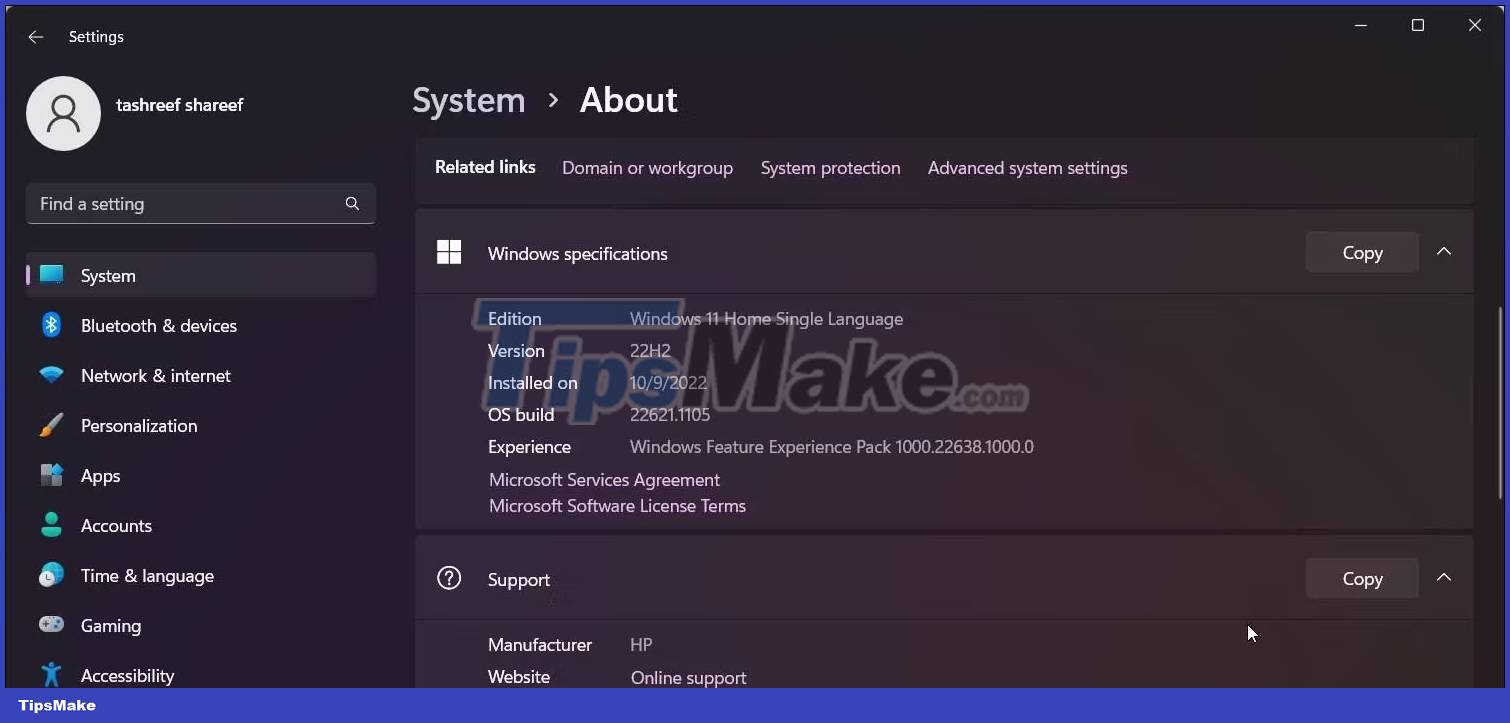Collapse the Support section chevron
Viewport: 1510px width, 723px height.
pos(1444,577)
